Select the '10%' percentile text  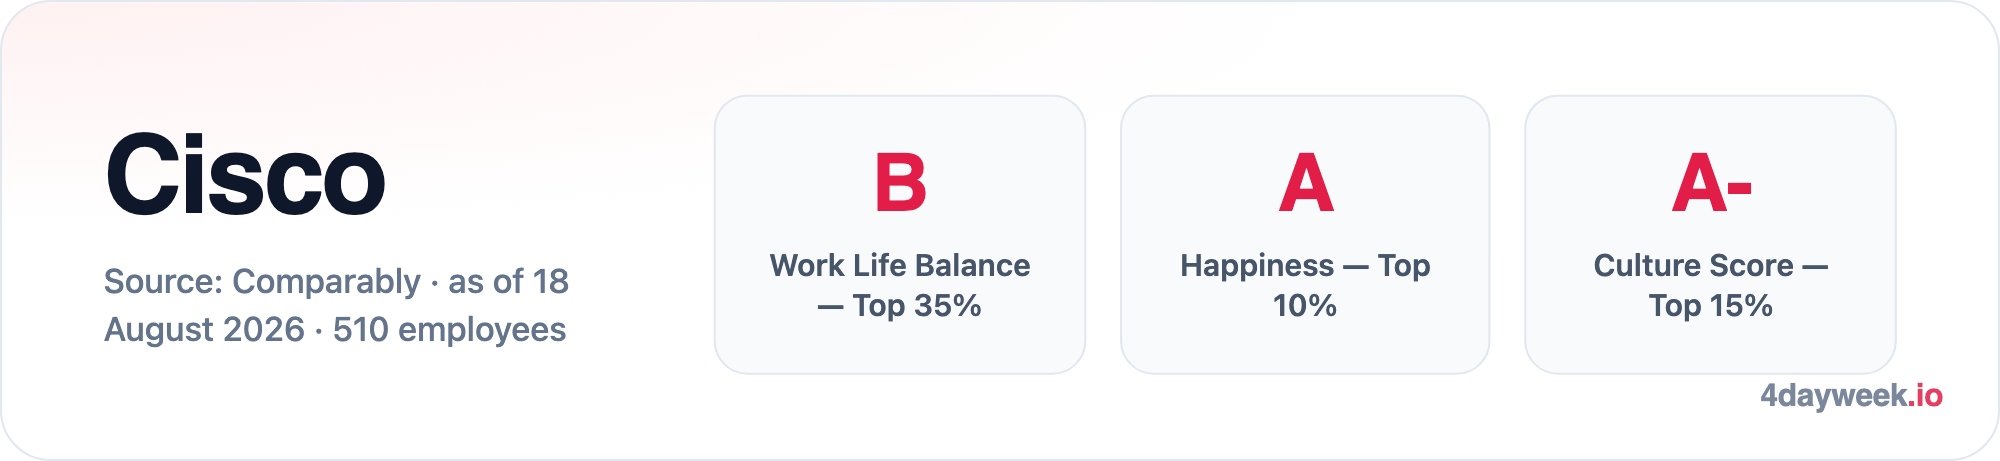1305,306
